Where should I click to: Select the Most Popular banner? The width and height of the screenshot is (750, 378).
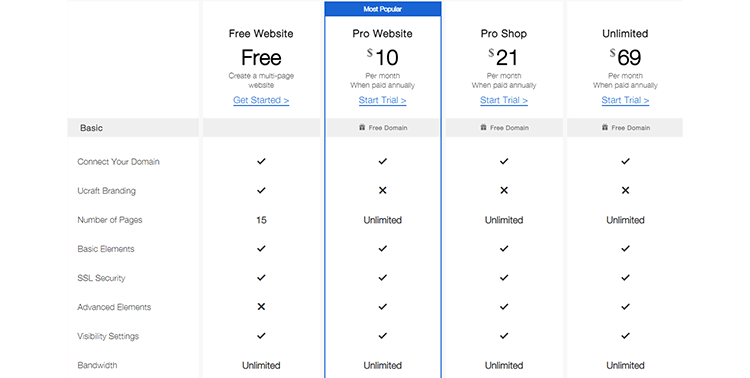coord(383,9)
